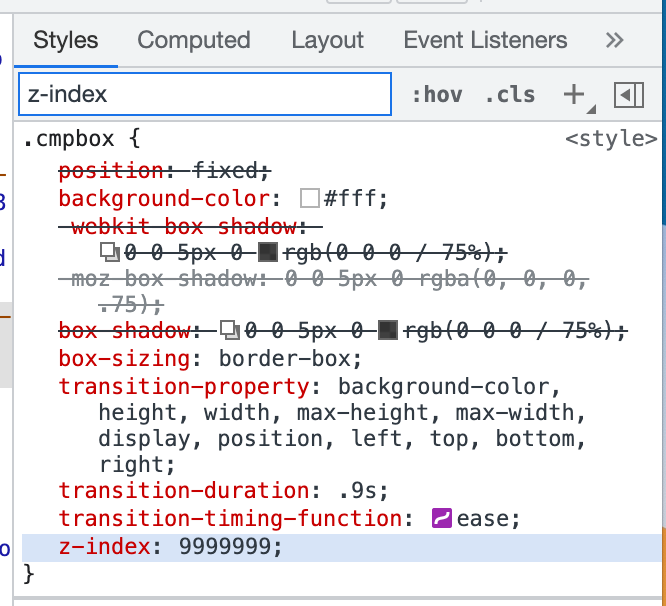This screenshot has width=666, height=606.
Task: Open the ease timing function editor icon
Action: point(442,519)
